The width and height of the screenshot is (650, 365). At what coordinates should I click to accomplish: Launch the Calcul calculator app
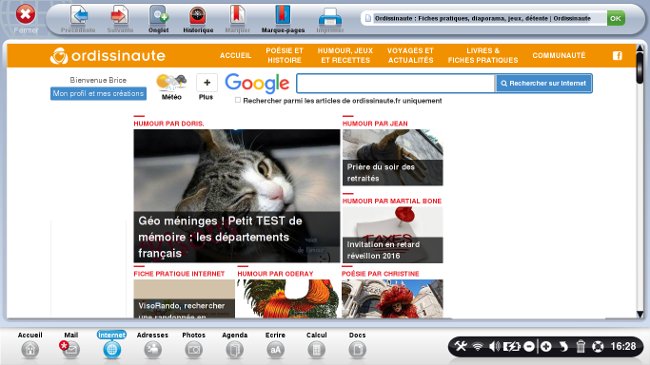[316, 345]
